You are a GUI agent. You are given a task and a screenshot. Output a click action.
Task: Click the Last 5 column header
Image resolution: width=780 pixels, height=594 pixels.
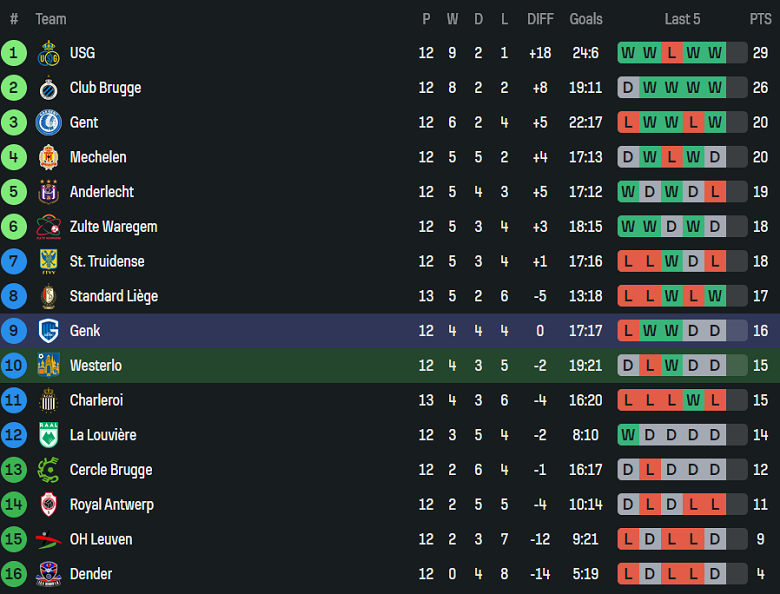682,19
